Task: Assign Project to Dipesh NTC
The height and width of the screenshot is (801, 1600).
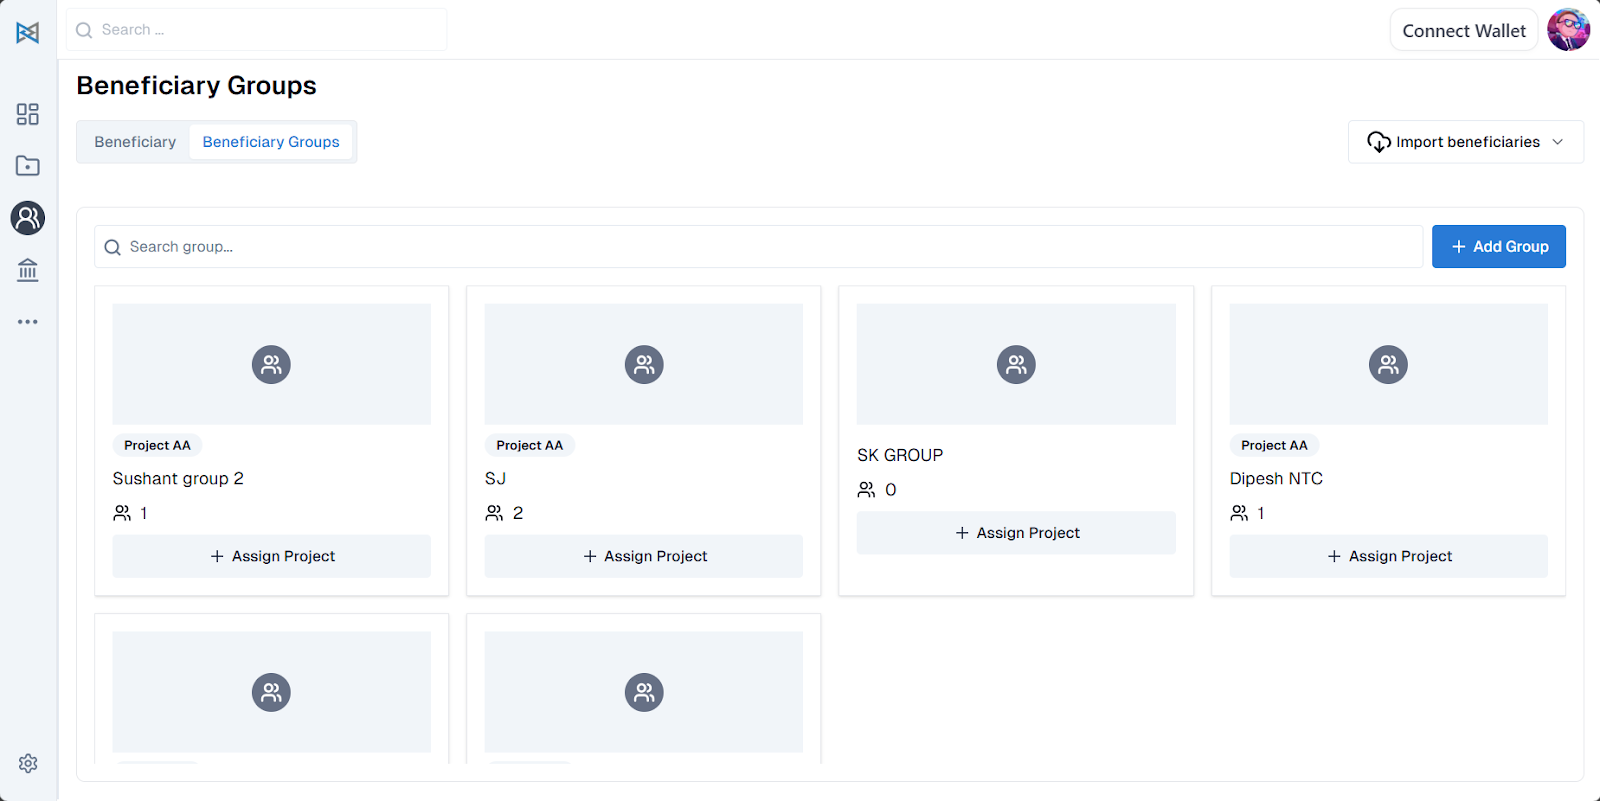Action: click(1388, 556)
